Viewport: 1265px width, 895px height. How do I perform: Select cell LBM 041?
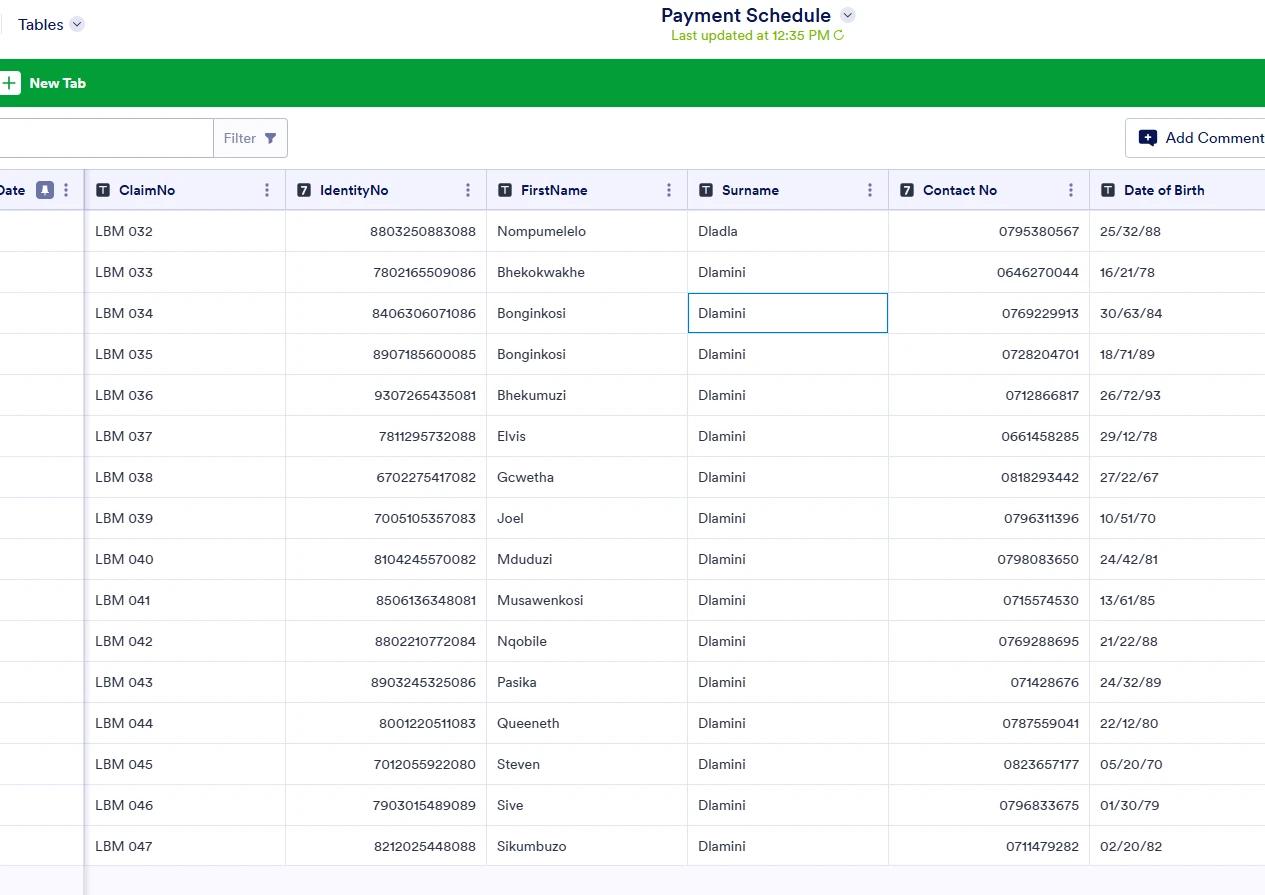tap(185, 600)
